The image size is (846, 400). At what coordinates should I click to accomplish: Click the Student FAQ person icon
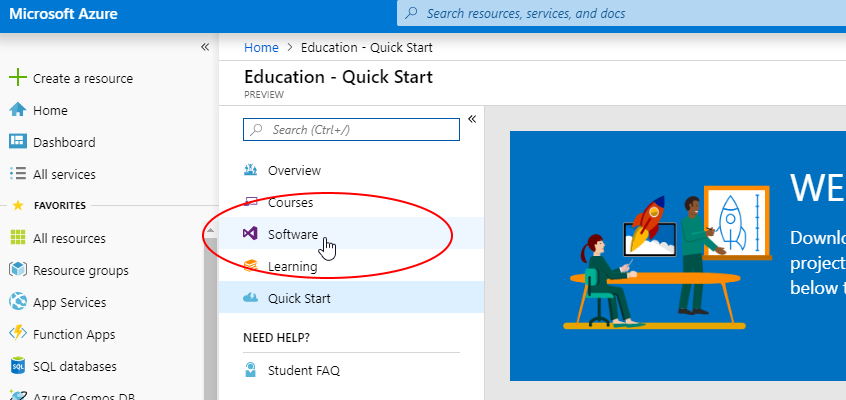pos(250,370)
